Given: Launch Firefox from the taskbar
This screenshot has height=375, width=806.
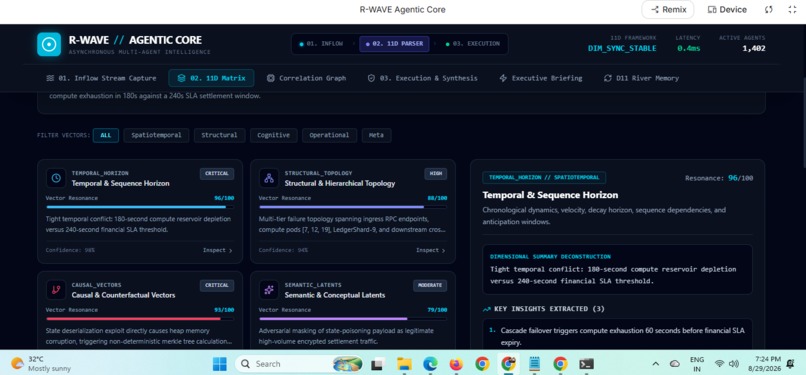Looking at the screenshot, I should [x=456, y=364].
